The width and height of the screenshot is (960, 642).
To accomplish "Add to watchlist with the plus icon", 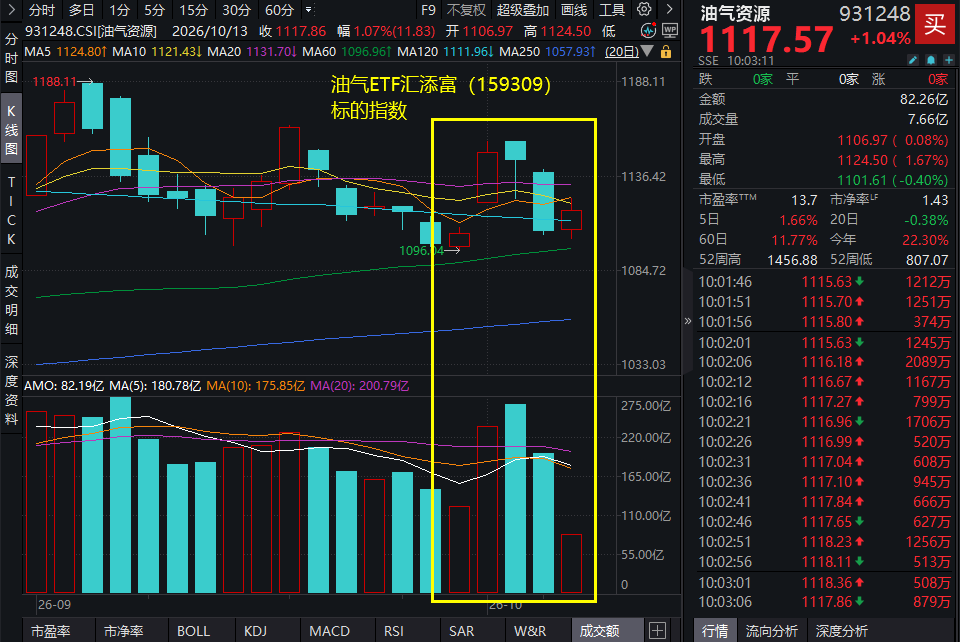I will click(x=948, y=60).
